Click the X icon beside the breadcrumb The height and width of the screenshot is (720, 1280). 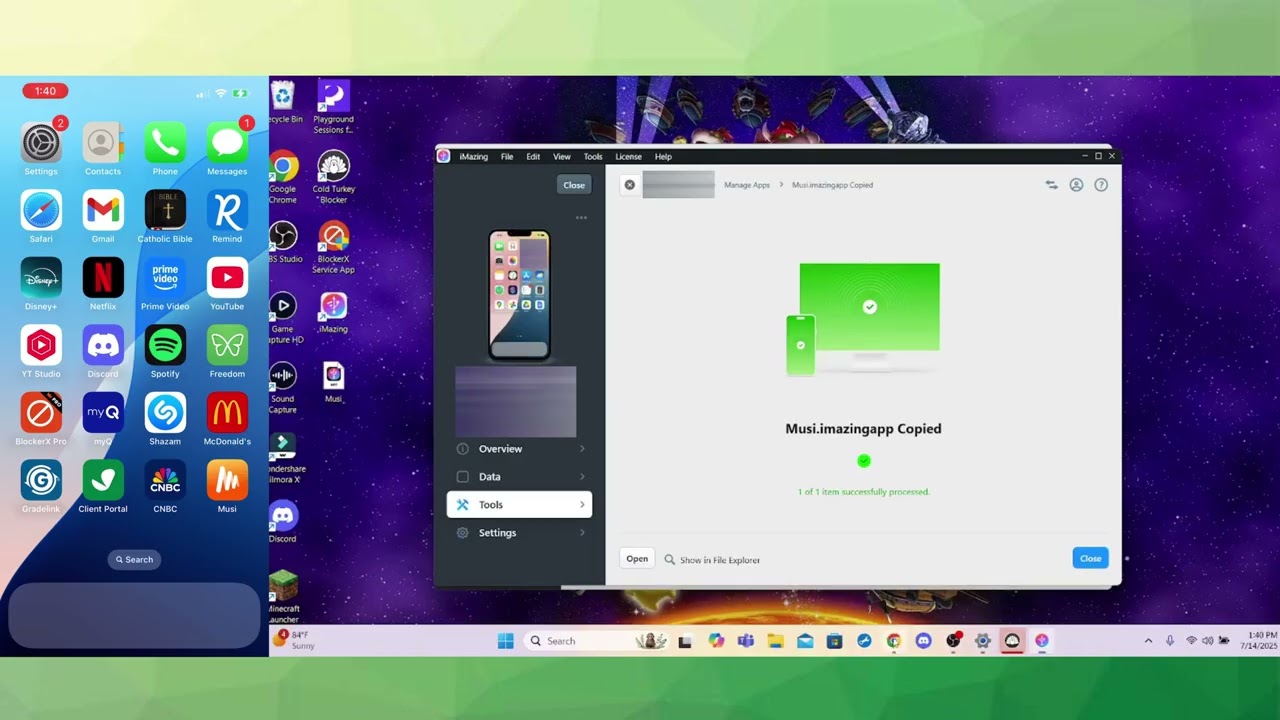point(629,185)
